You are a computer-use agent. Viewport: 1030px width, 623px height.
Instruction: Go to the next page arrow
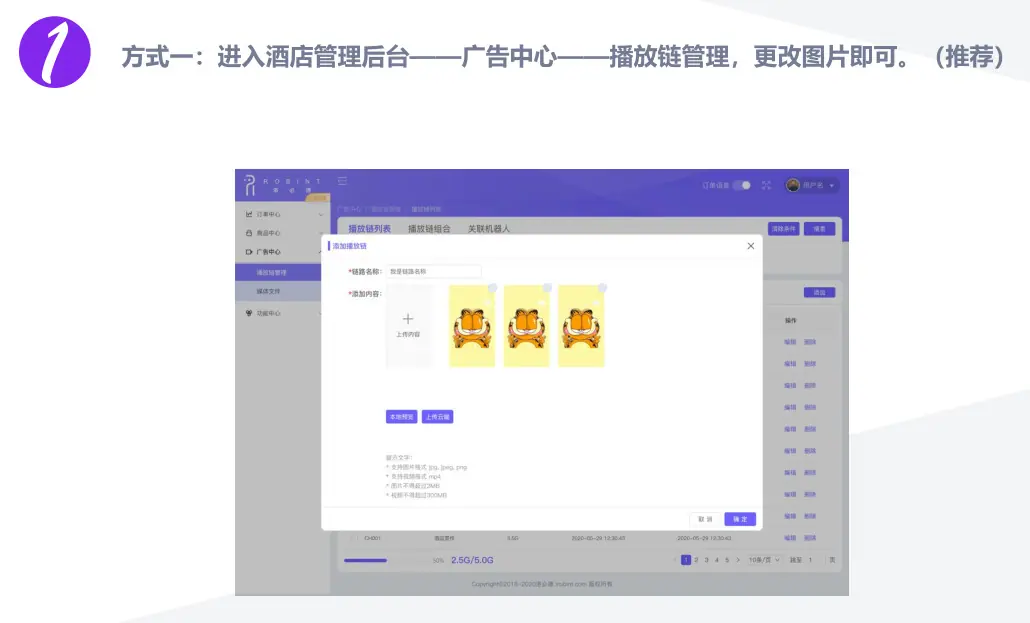[738, 560]
